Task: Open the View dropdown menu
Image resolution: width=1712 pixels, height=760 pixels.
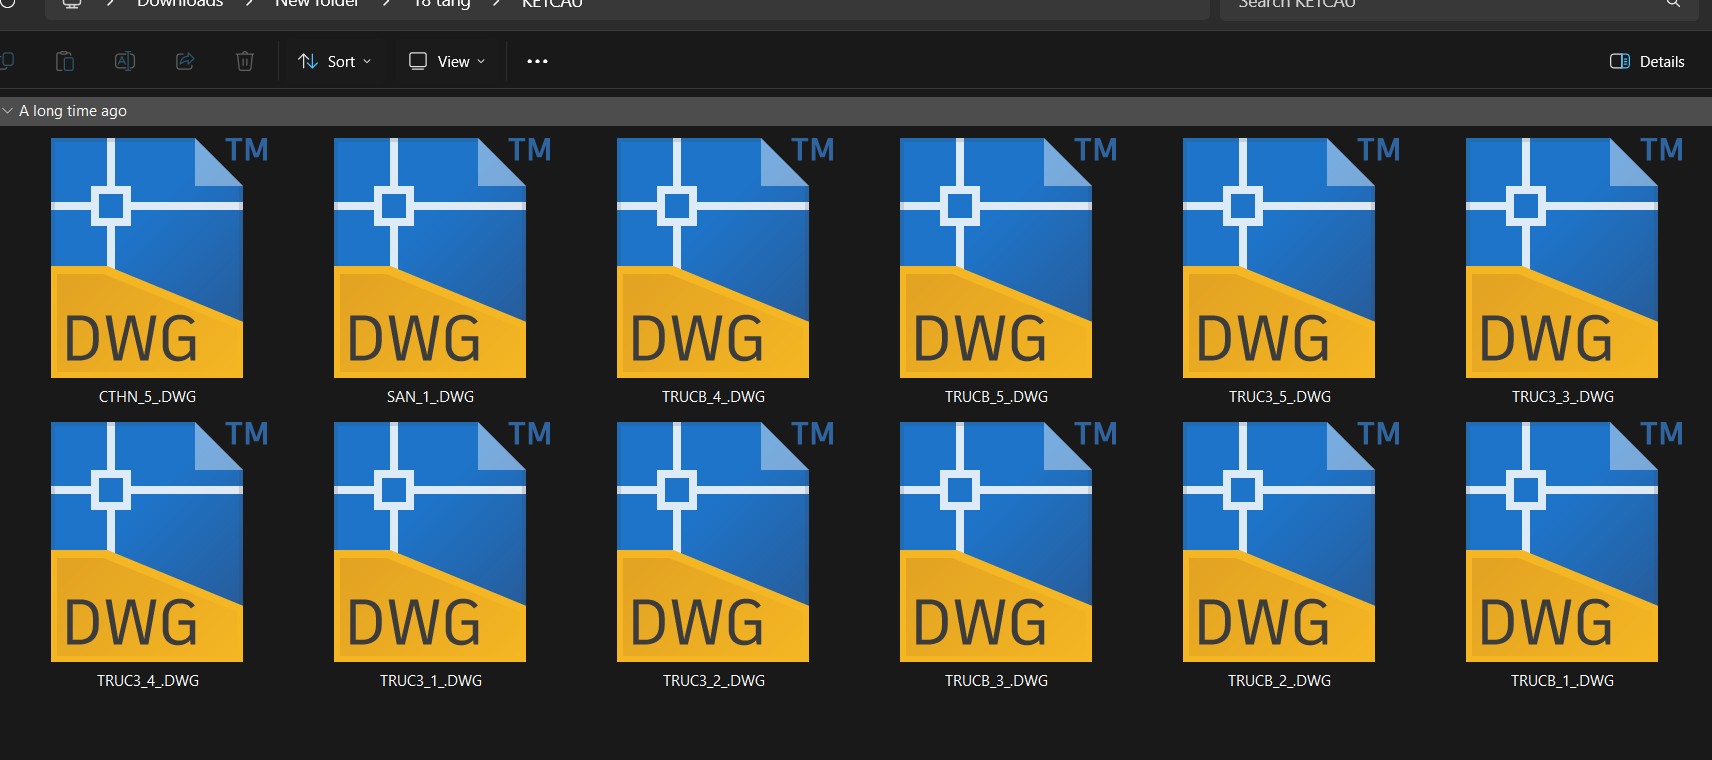Action: [x=447, y=61]
